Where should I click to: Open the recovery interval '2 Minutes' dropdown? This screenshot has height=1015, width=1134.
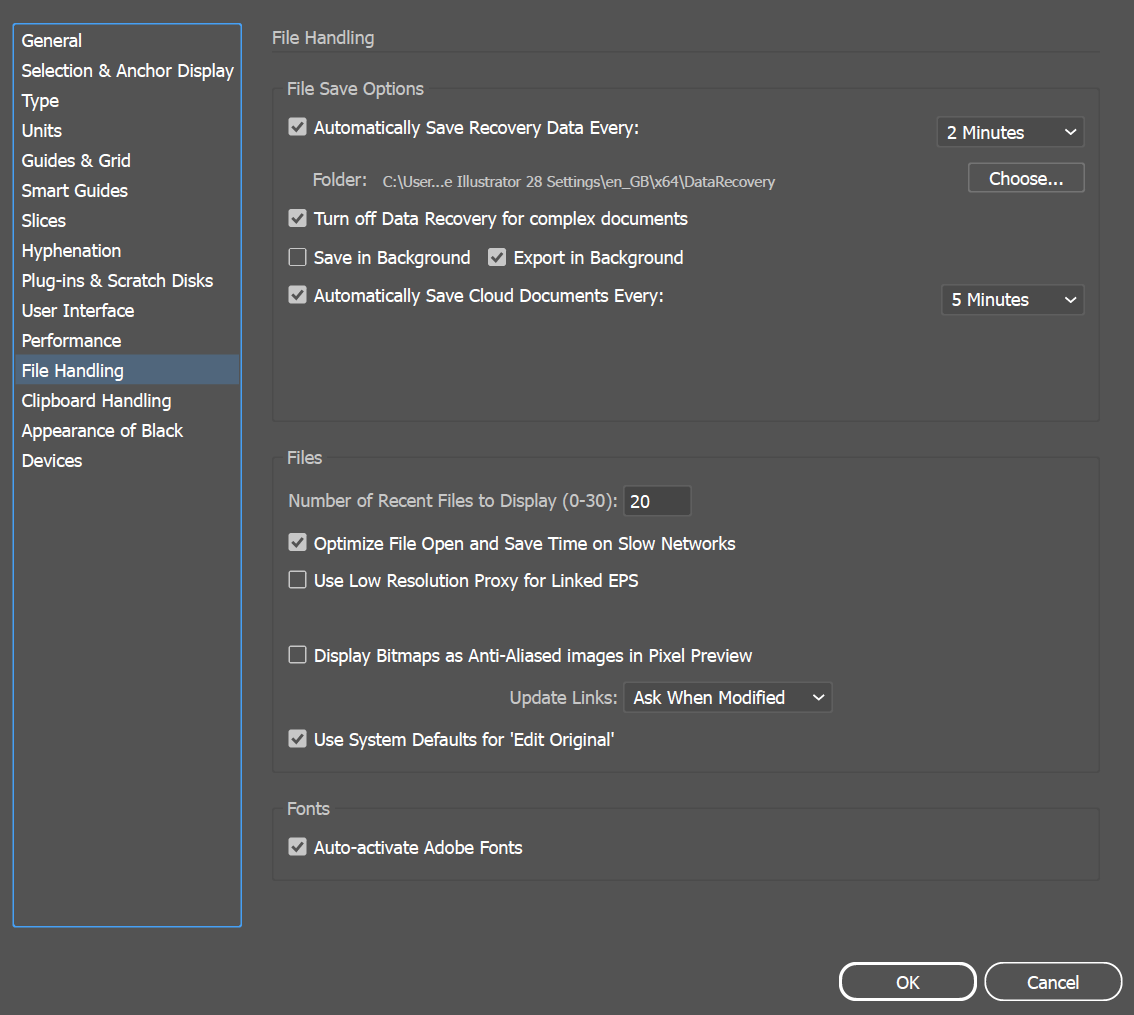point(1010,131)
